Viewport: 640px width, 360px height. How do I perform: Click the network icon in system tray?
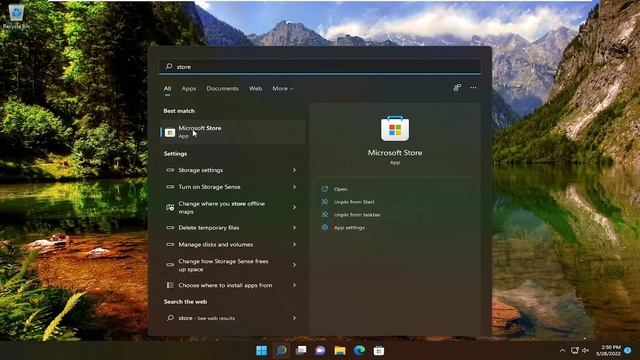coord(575,351)
